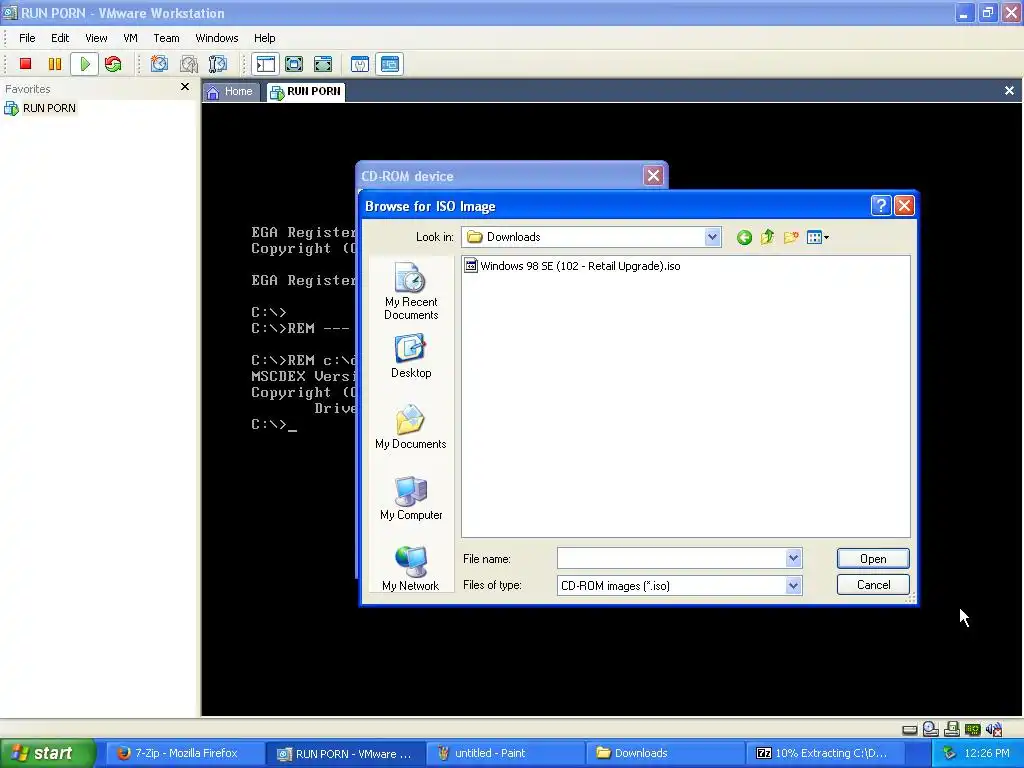
Task: Click the dialog Help question mark button
Action: coord(880,206)
